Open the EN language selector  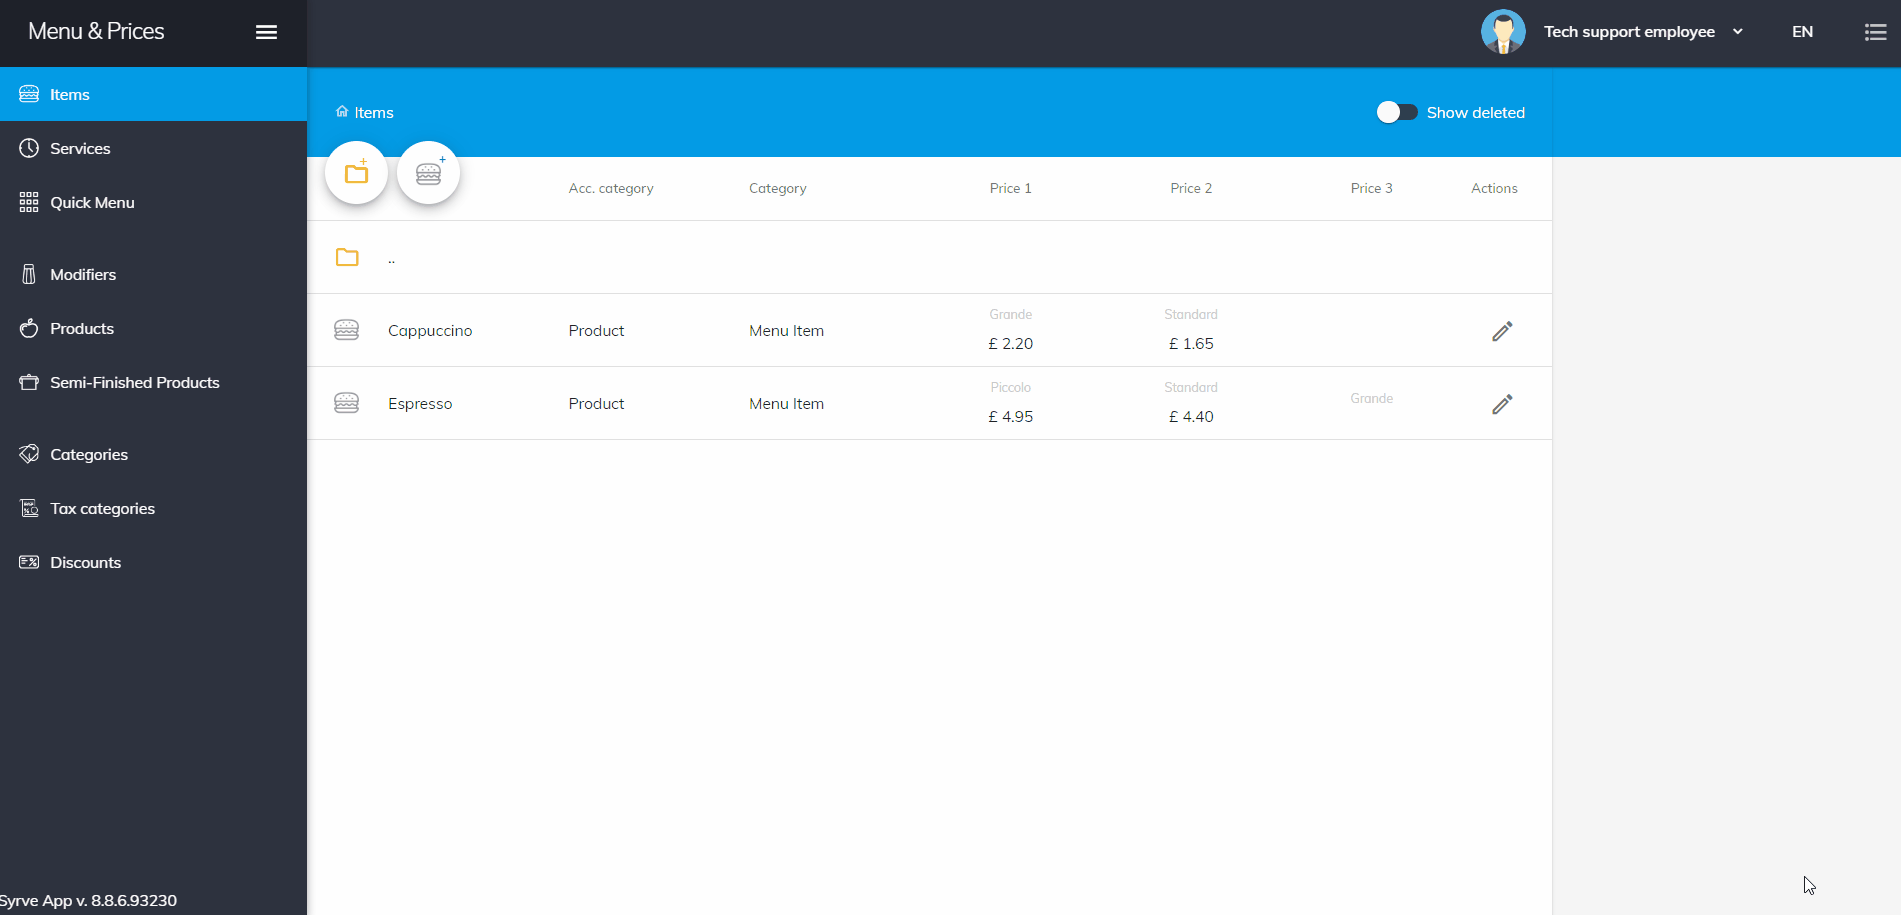[x=1802, y=32]
